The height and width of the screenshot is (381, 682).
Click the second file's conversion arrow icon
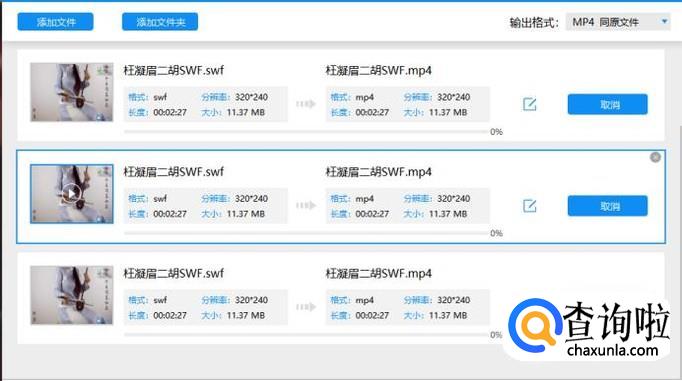306,205
